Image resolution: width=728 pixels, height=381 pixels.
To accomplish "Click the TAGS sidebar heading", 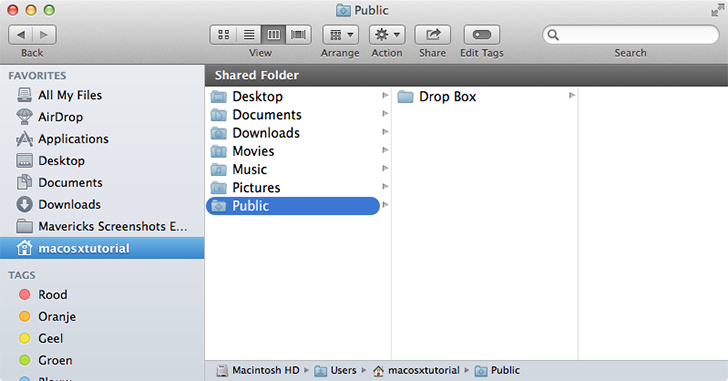I will coord(22,275).
